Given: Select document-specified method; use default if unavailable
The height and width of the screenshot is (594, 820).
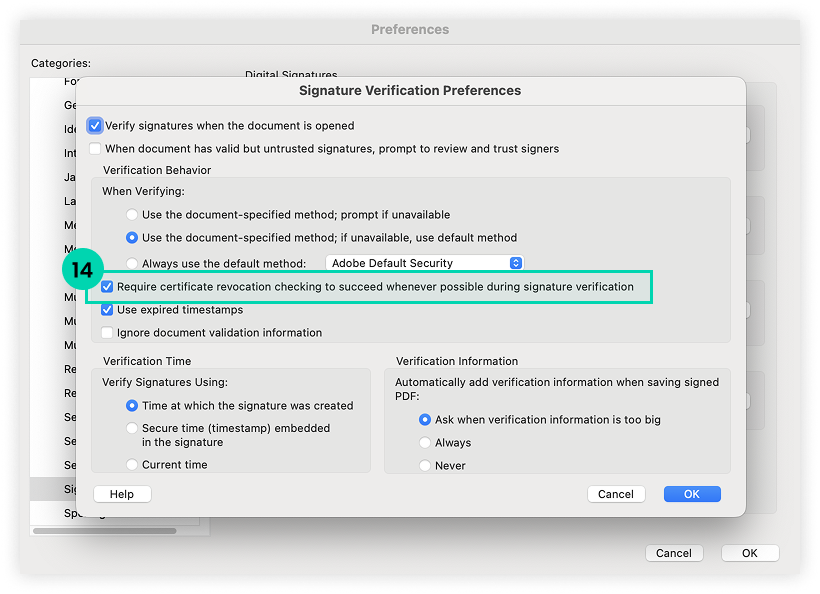Looking at the screenshot, I should pos(132,238).
